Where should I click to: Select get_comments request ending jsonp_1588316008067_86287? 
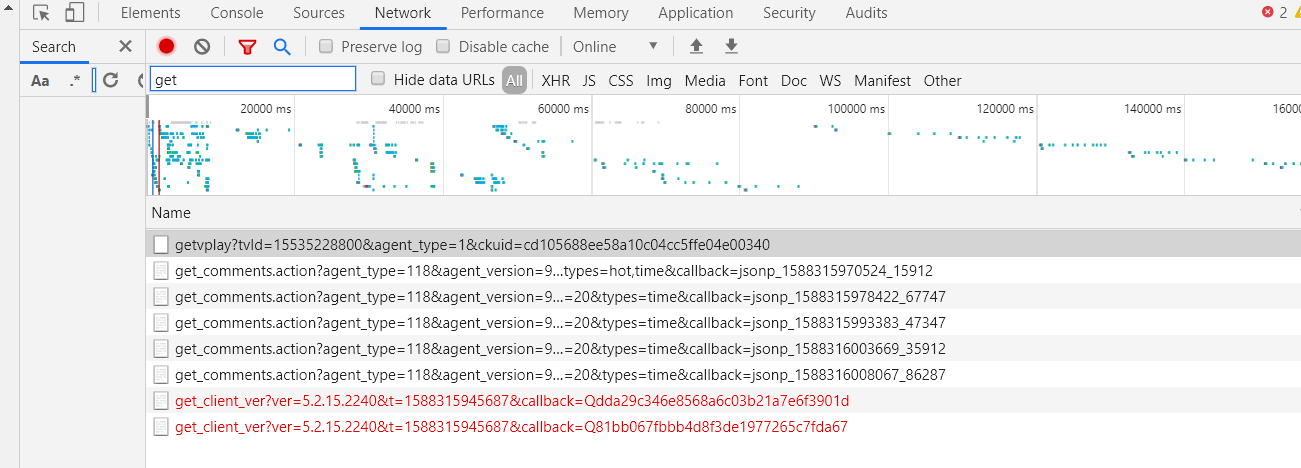click(723, 374)
